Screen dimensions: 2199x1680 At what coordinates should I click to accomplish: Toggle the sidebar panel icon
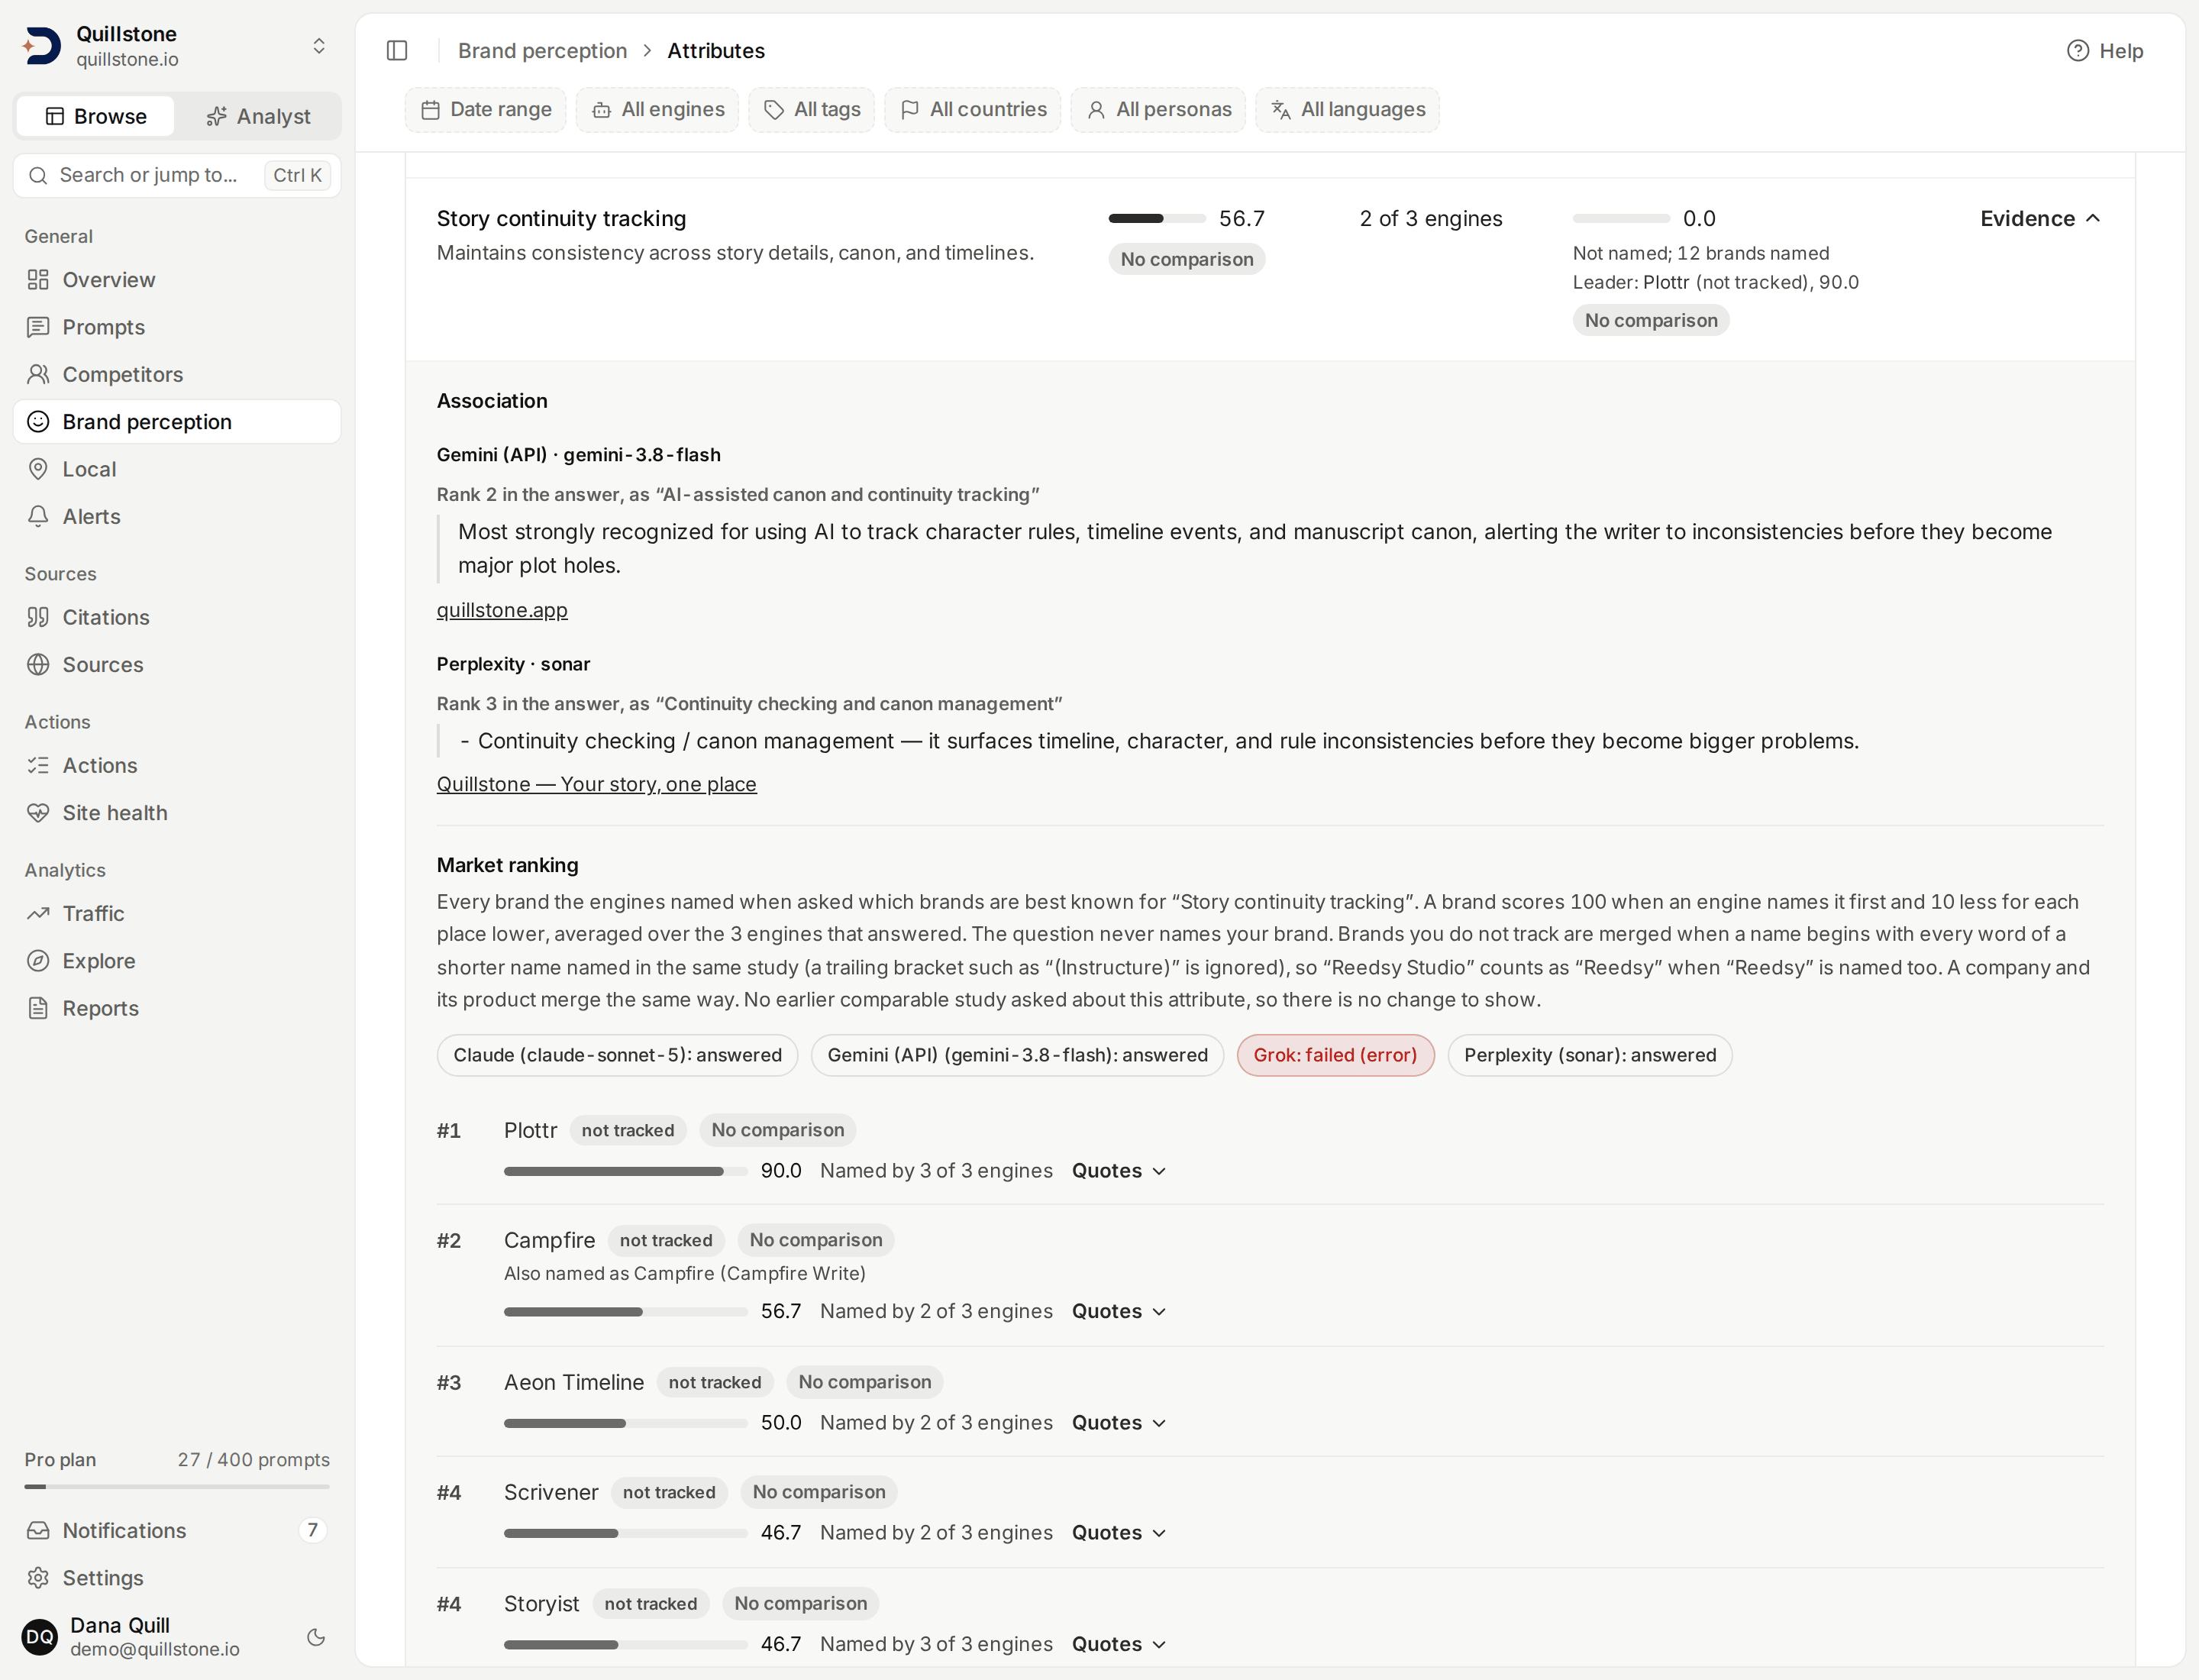[397, 50]
